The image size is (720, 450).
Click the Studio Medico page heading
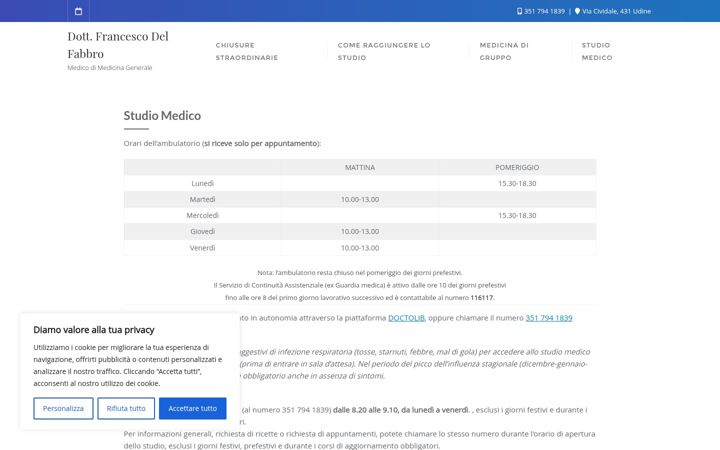pyautogui.click(x=162, y=115)
